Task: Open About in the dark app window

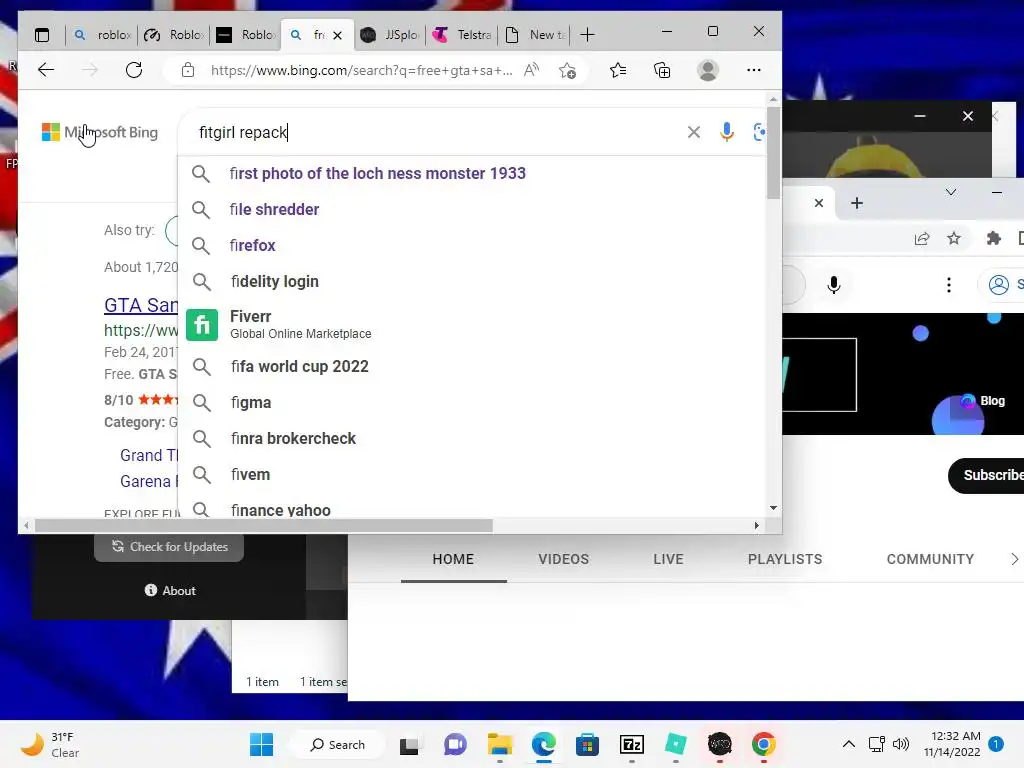Action: (170, 591)
